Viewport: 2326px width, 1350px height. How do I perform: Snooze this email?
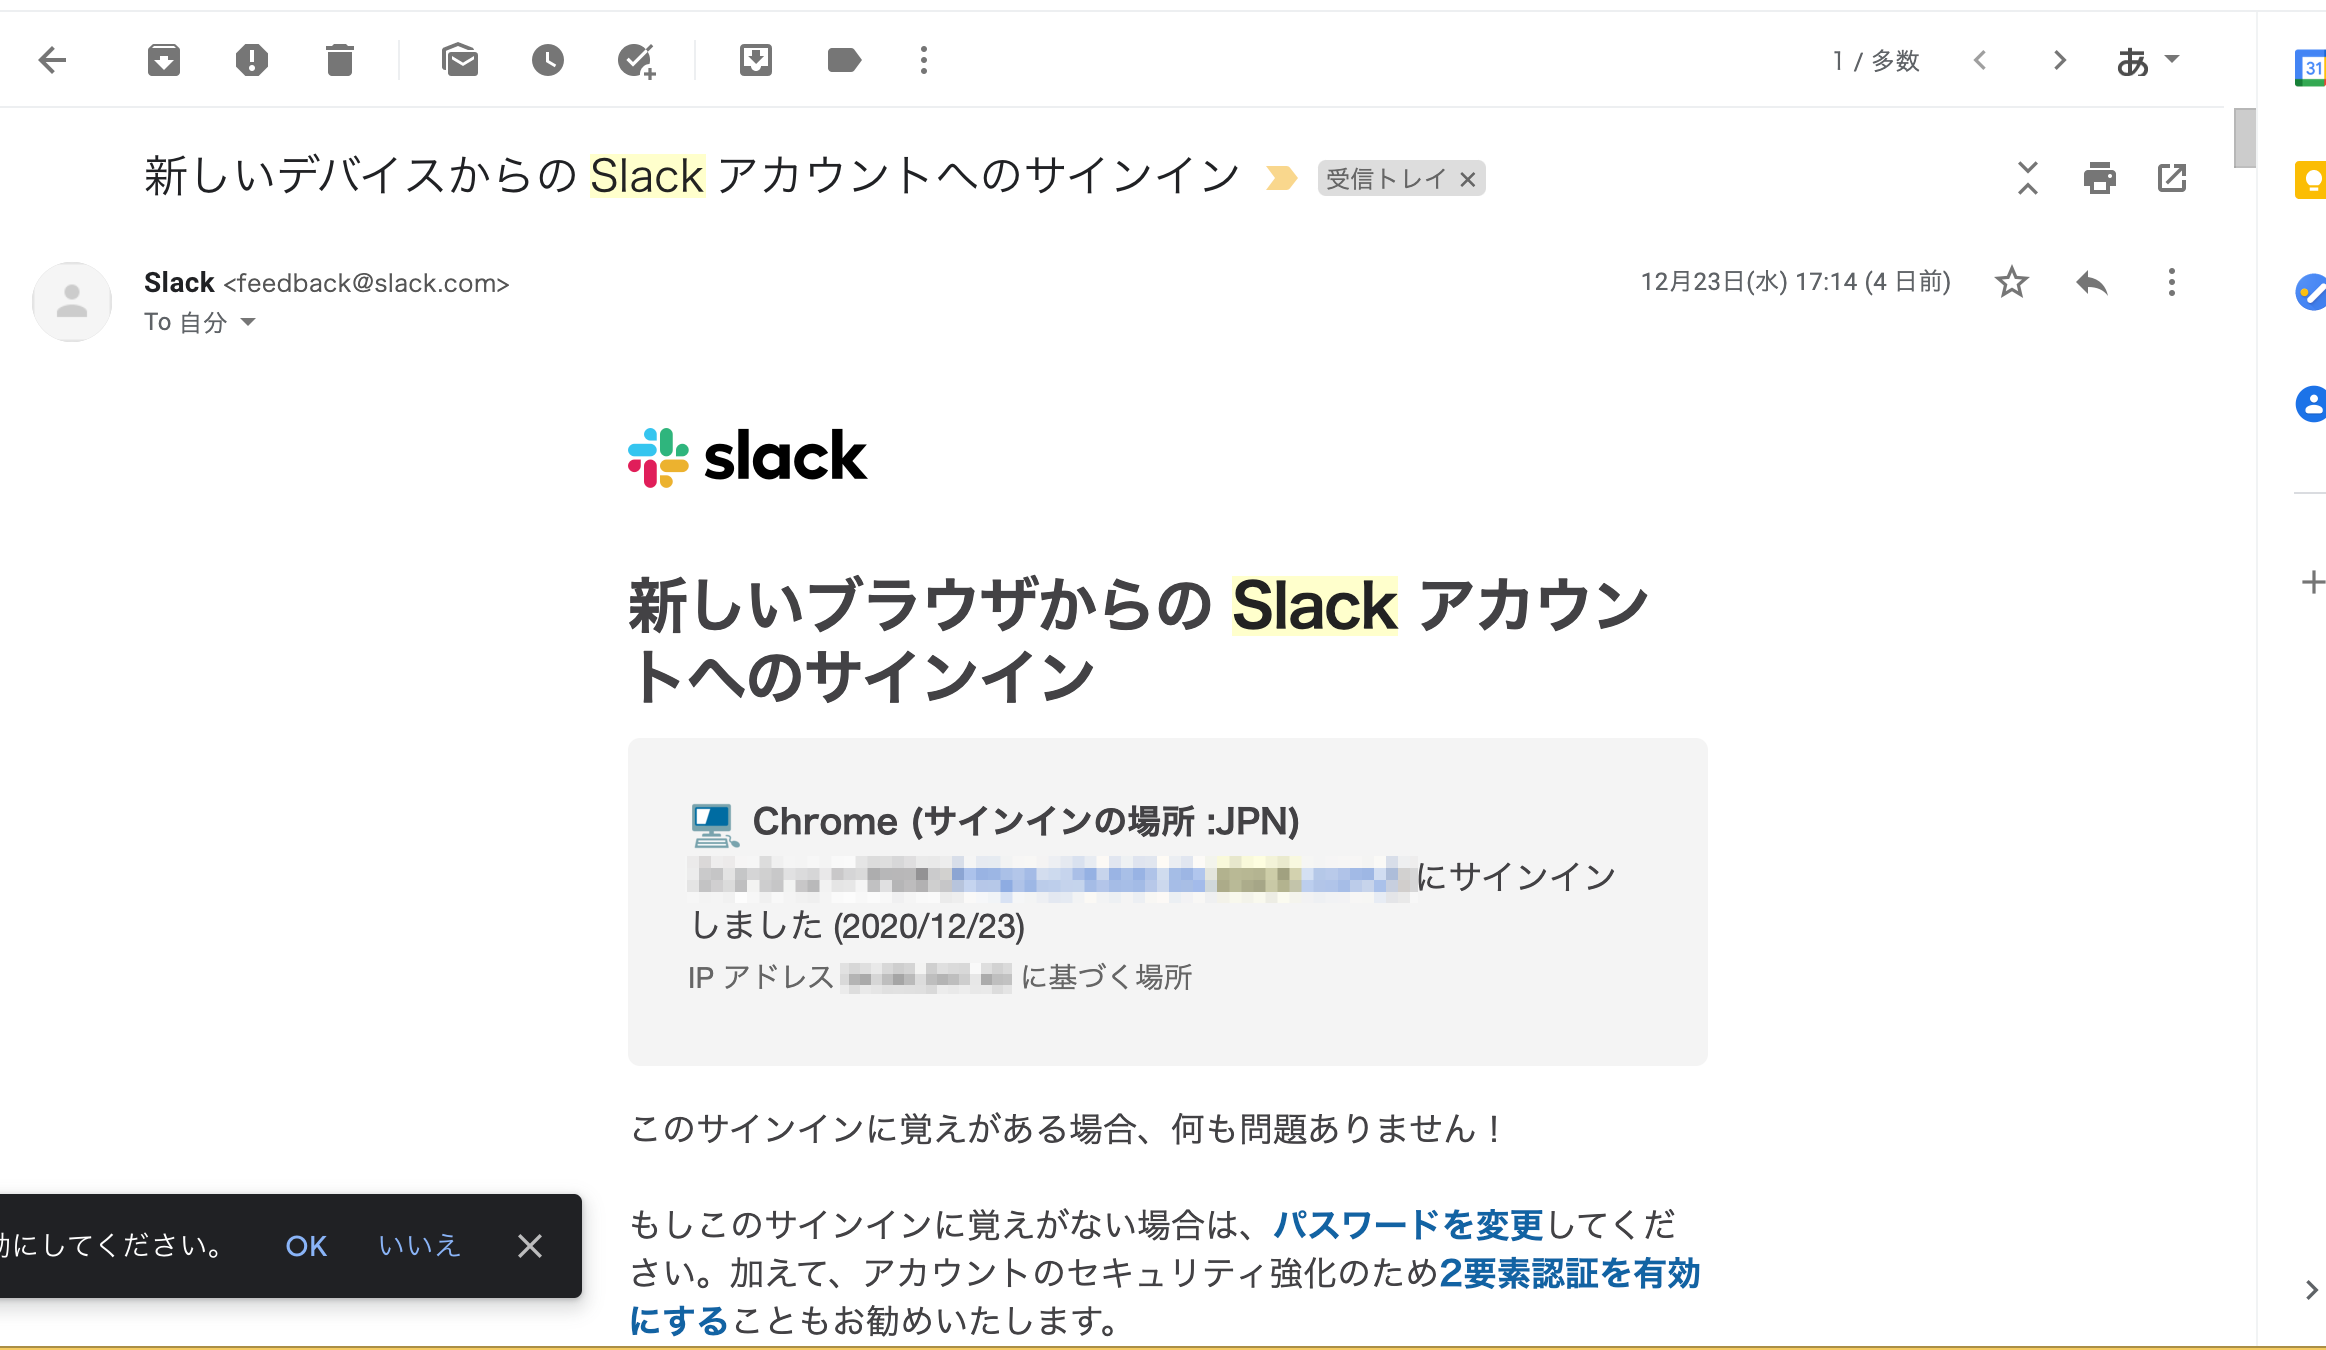548,59
